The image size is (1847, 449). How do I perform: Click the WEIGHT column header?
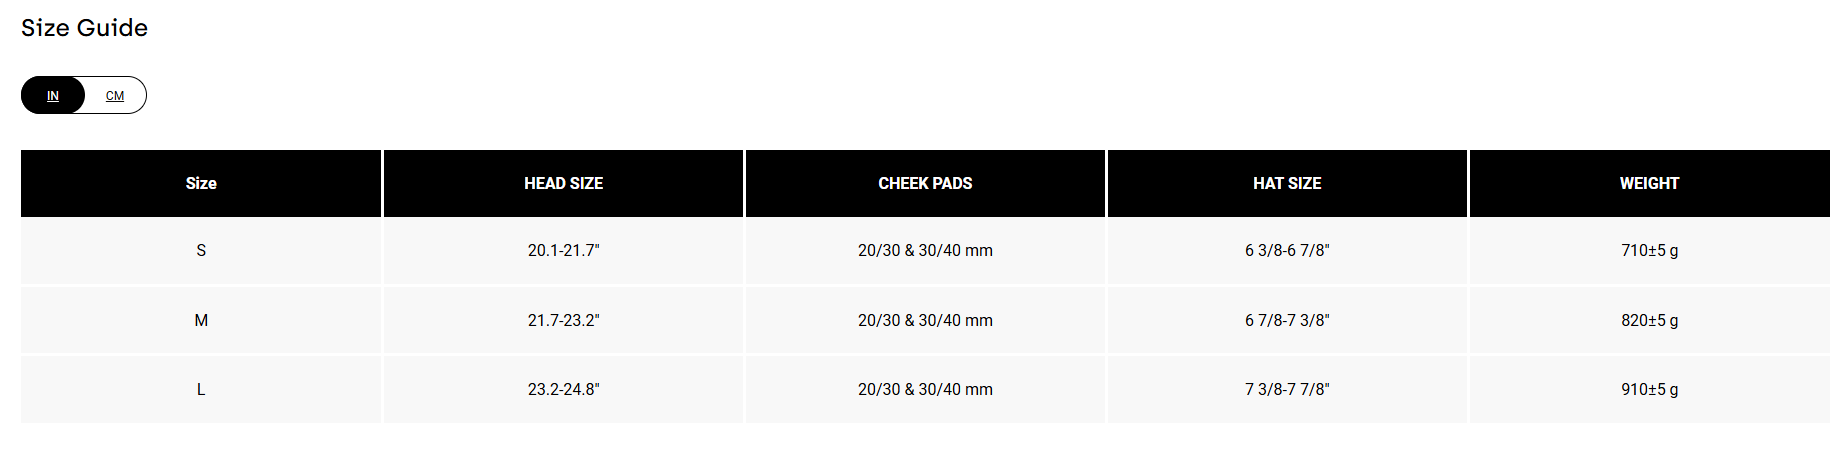[x=1649, y=183]
